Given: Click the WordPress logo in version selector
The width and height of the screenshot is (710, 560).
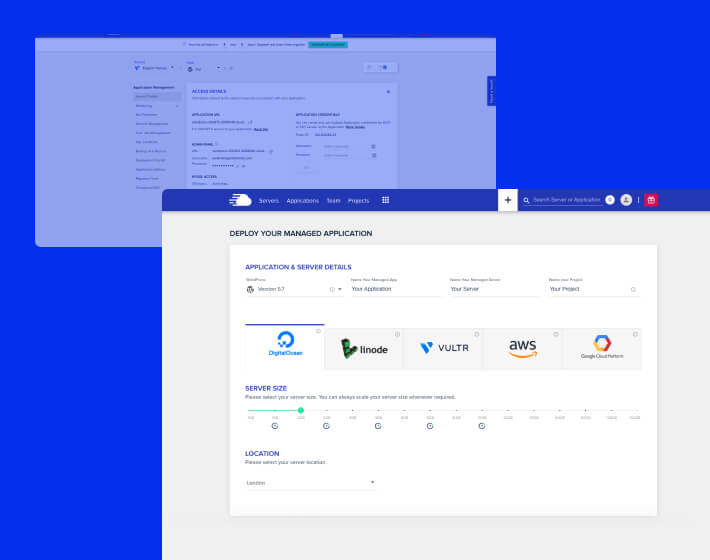Looking at the screenshot, I should 250,289.
